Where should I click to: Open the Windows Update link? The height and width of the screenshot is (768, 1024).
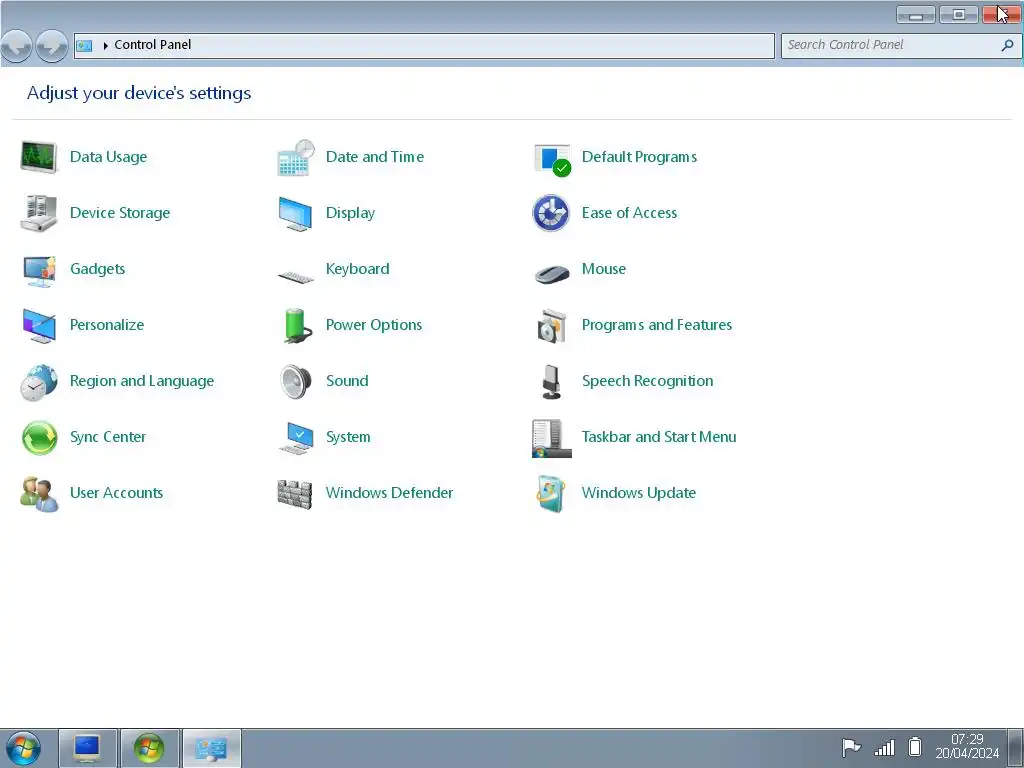pyautogui.click(x=639, y=493)
